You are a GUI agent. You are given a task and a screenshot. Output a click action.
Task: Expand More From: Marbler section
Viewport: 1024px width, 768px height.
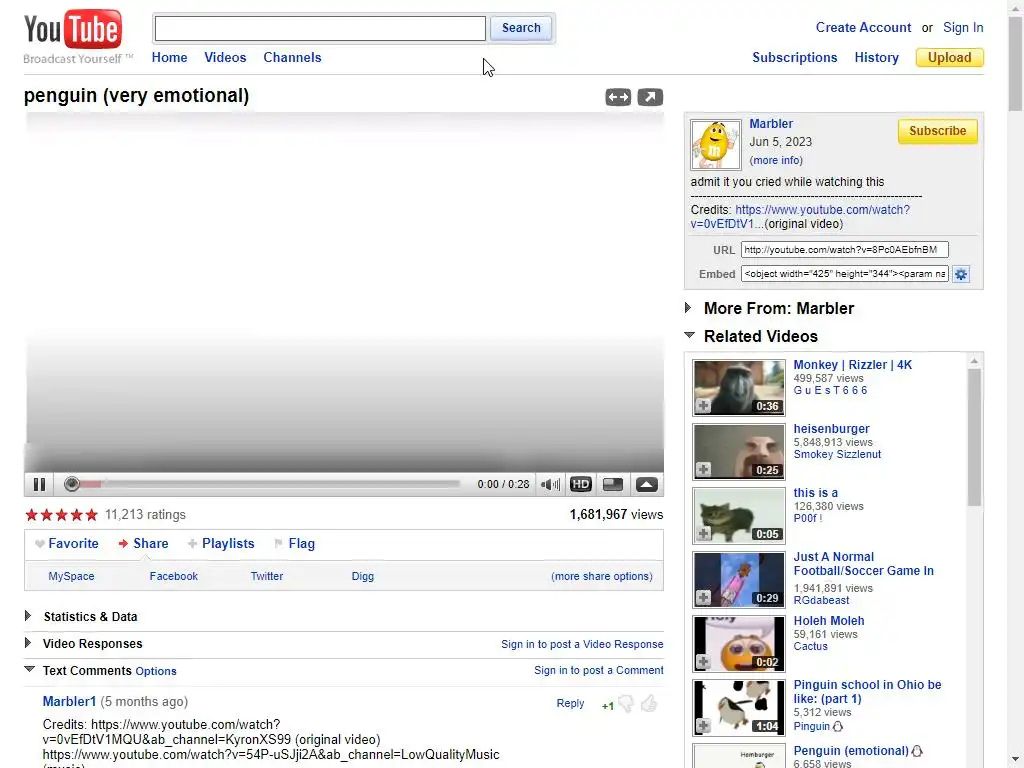tap(688, 308)
